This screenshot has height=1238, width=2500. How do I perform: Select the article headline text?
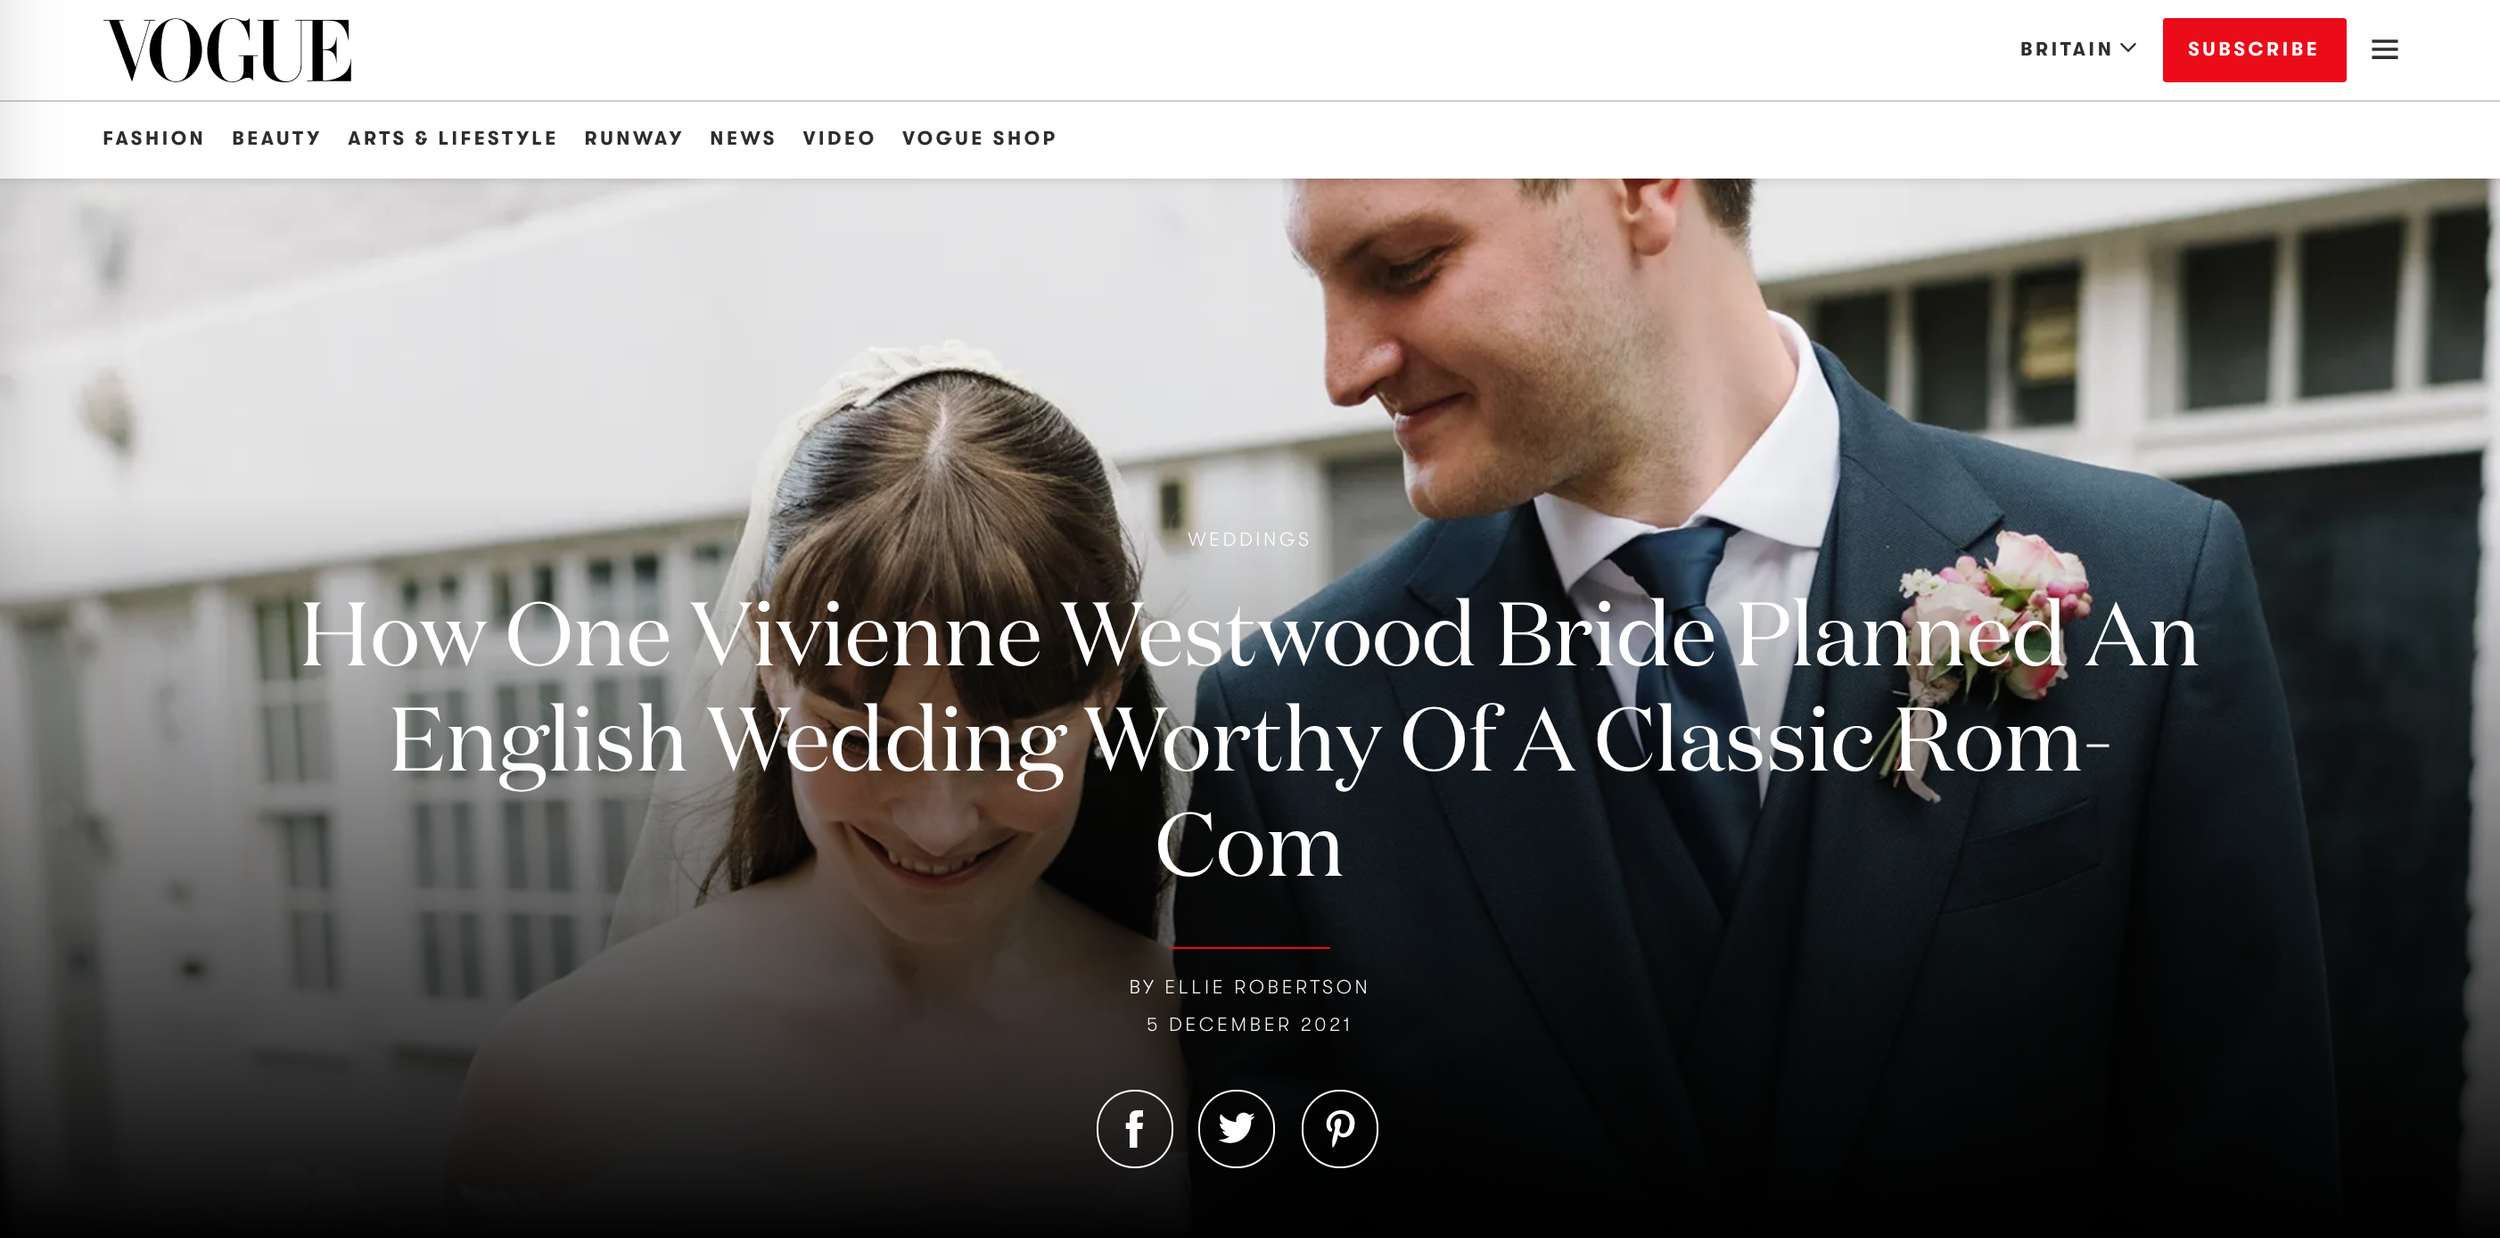pyautogui.click(x=1249, y=738)
